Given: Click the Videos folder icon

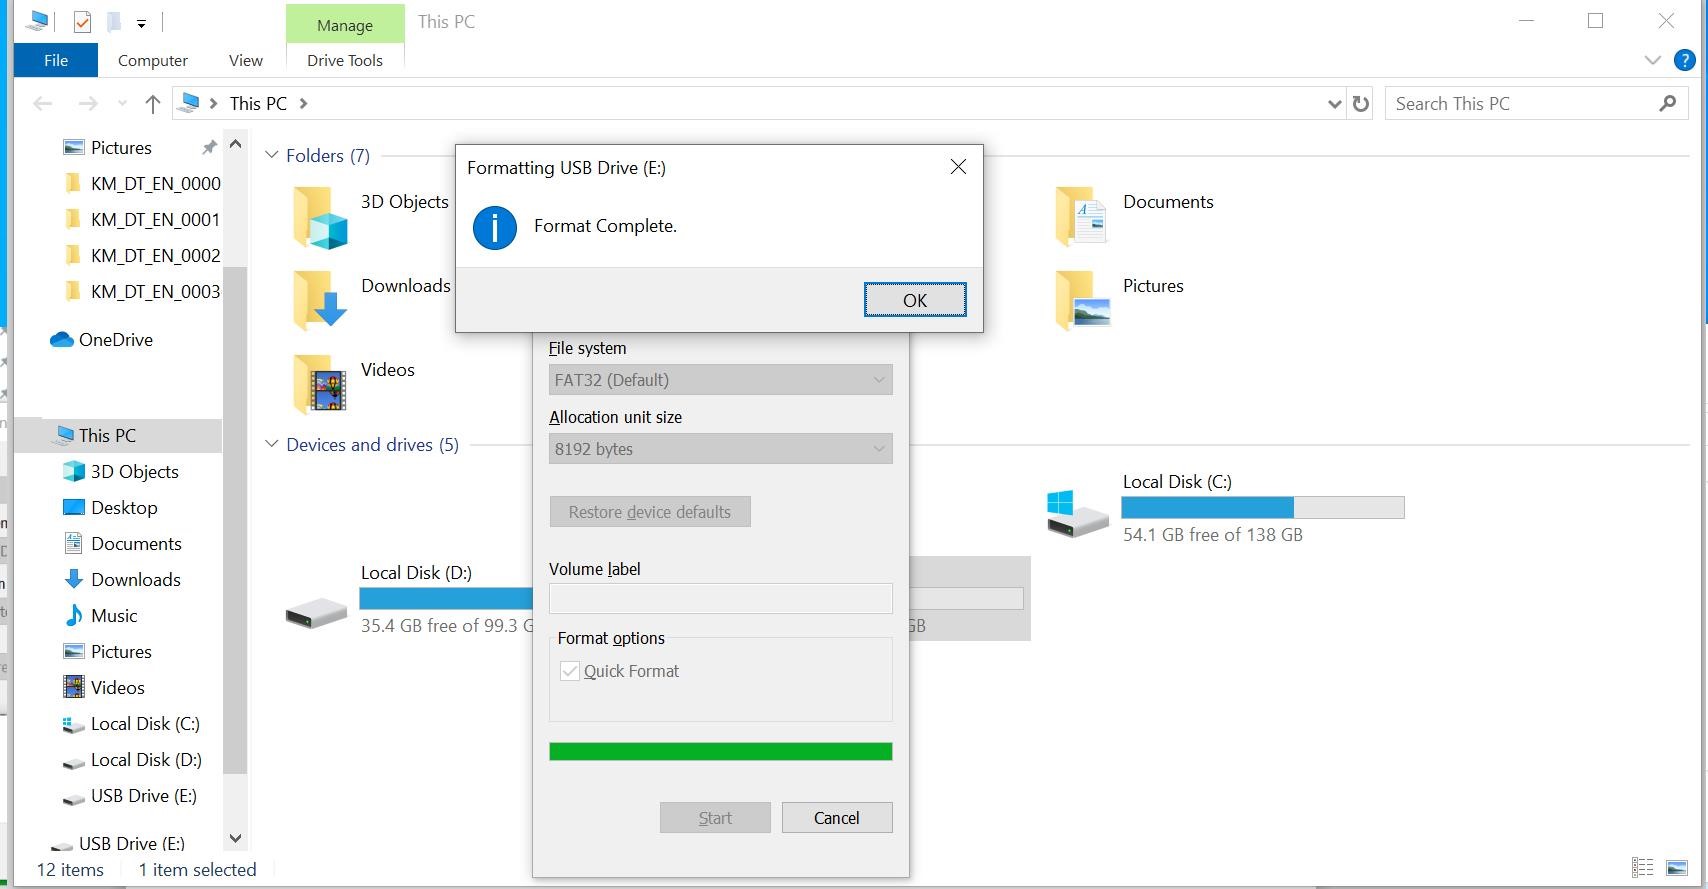Looking at the screenshot, I should [x=320, y=383].
